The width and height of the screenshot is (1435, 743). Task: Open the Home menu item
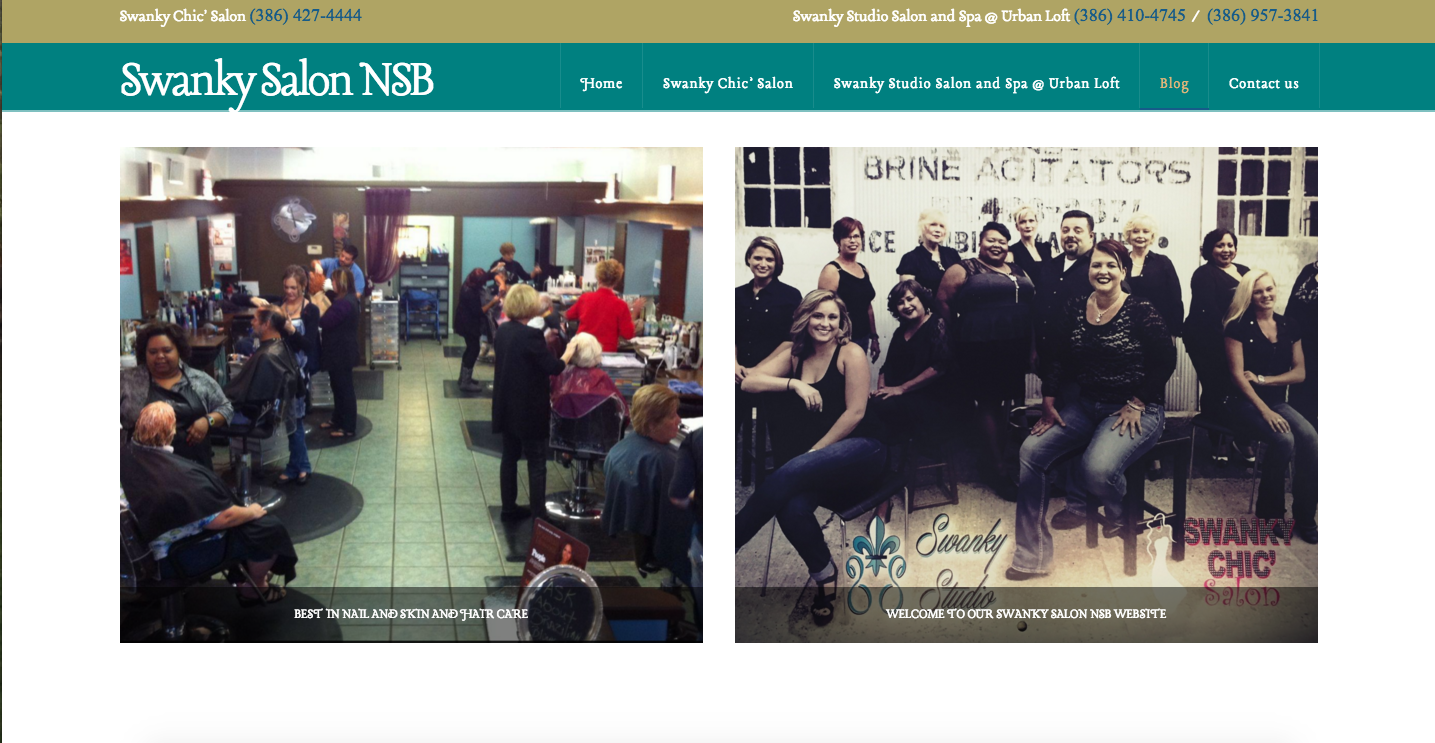[601, 83]
